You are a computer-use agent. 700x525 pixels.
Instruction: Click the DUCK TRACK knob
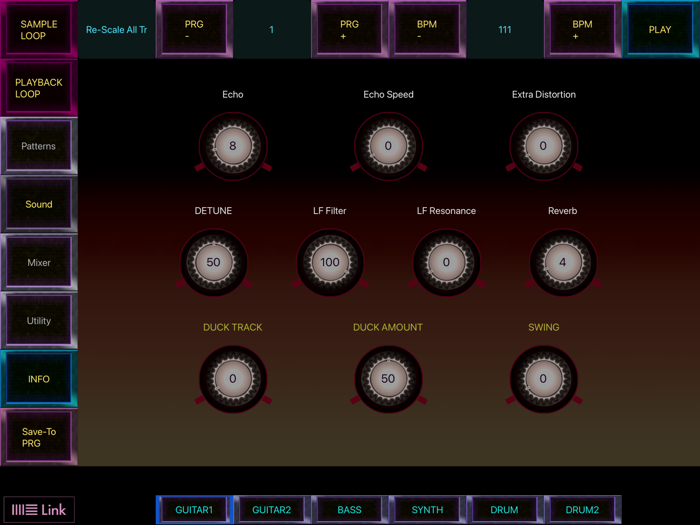pyautogui.click(x=233, y=379)
